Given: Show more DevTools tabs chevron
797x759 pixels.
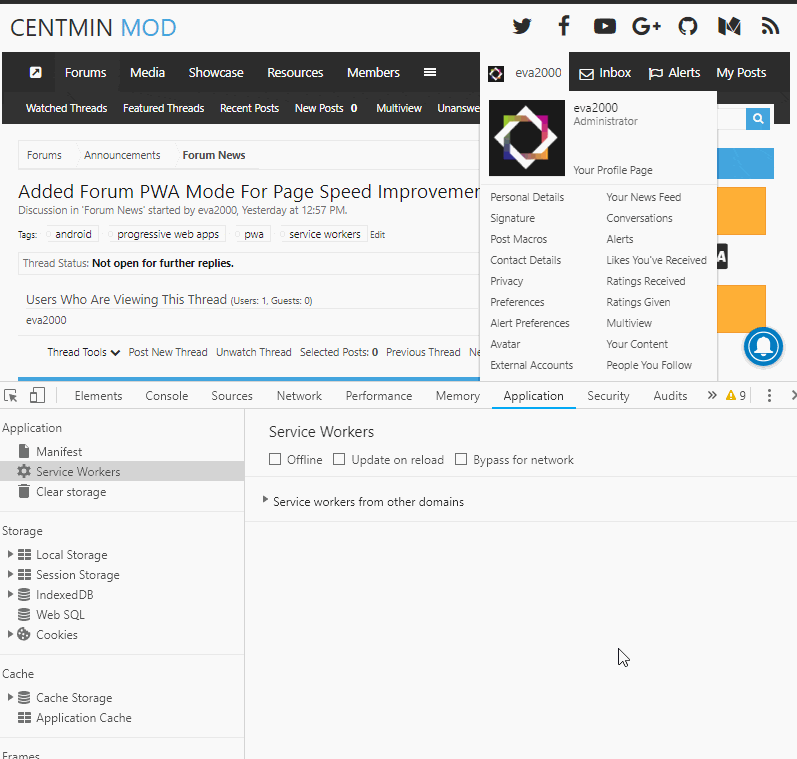Looking at the screenshot, I should pos(712,395).
